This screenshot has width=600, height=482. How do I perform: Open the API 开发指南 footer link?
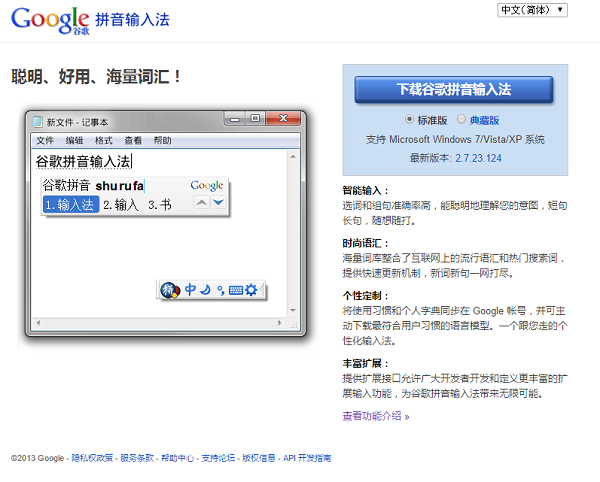[307, 458]
